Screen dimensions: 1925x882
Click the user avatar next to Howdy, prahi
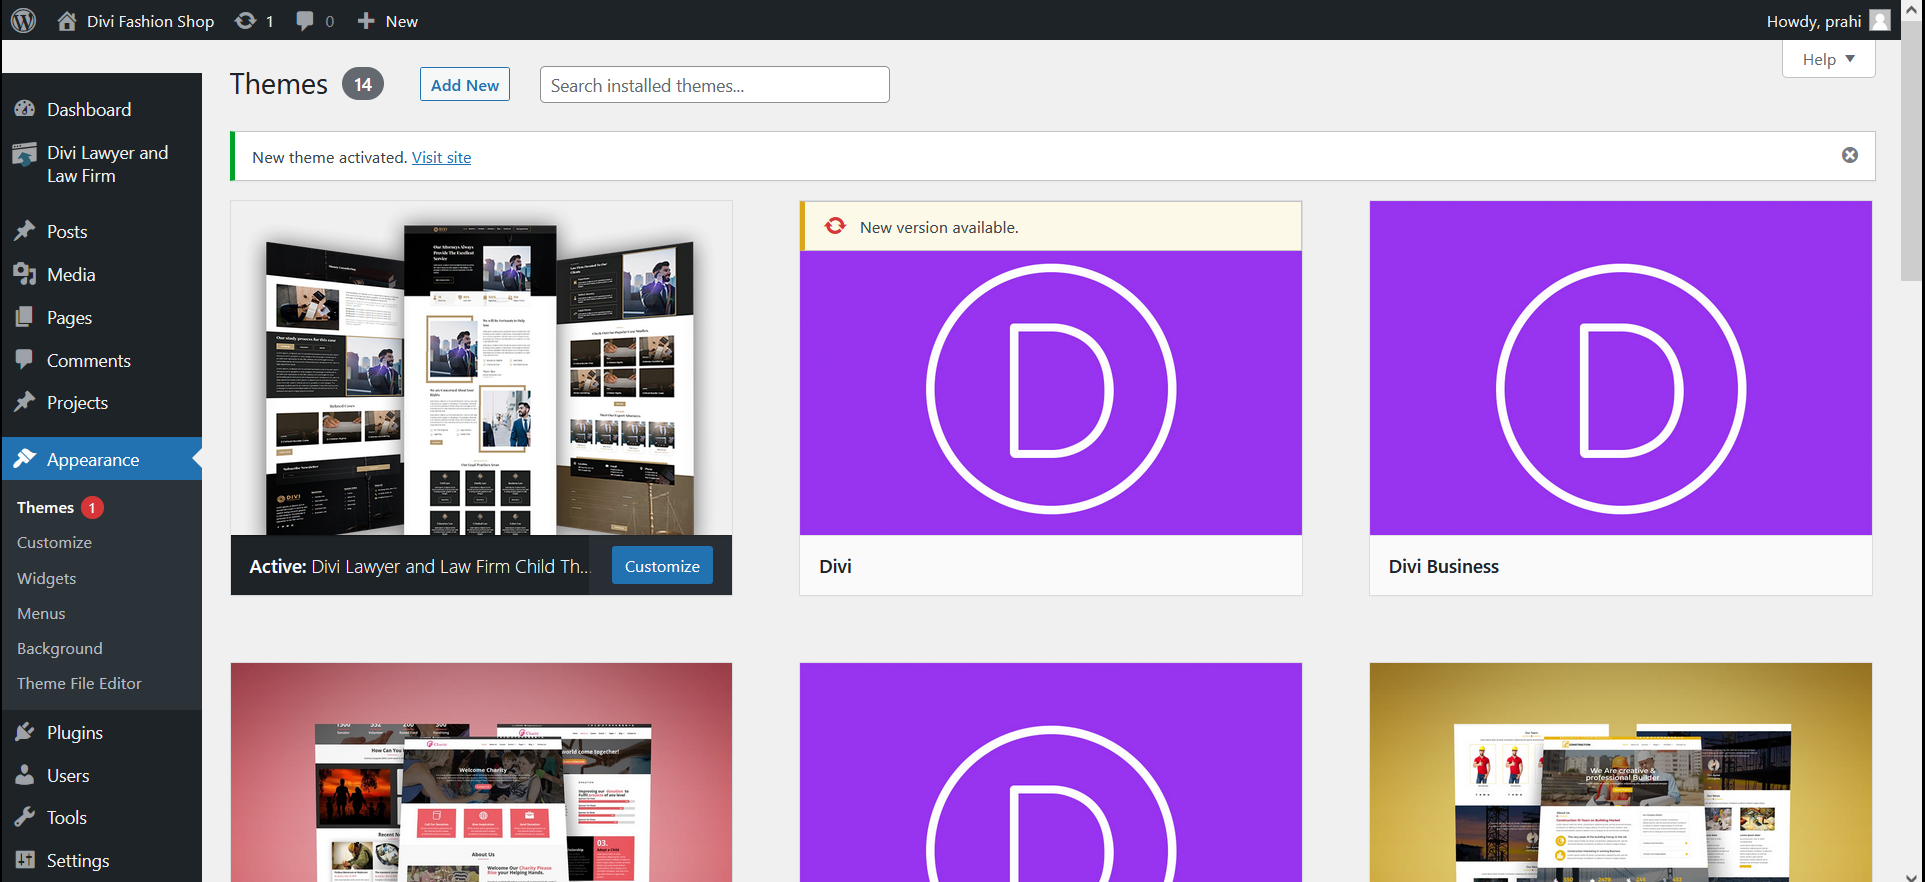click(1880, 21)
